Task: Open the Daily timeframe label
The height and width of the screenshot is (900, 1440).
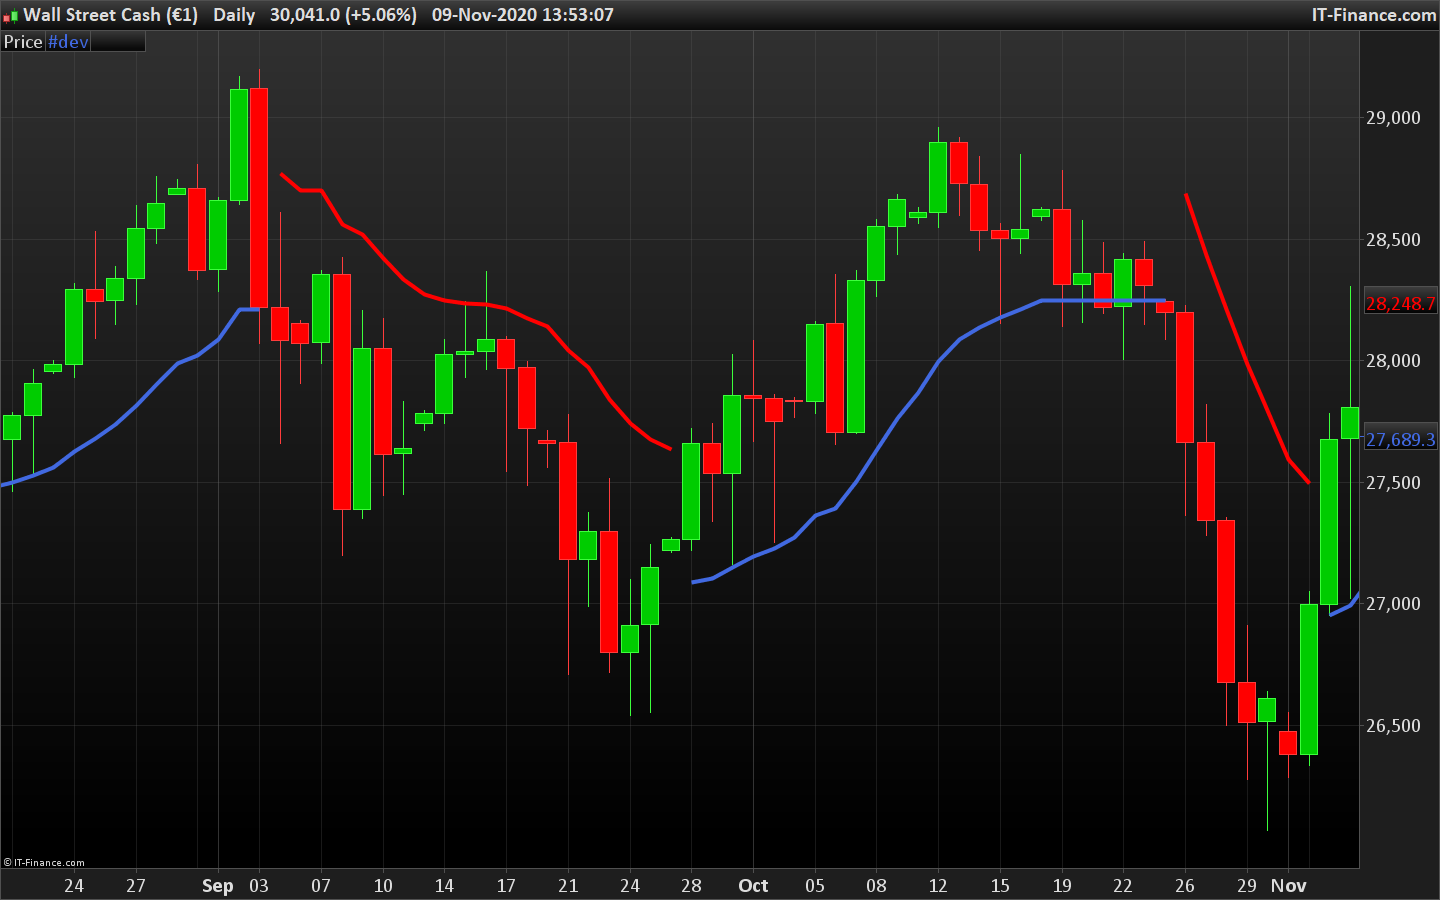Action: pyautogui.click(x=234, y=15)
